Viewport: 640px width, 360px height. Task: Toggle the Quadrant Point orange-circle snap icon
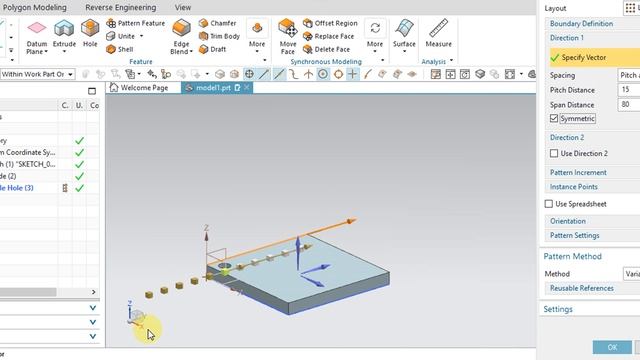pyautogui.click(x=338, y=74)
